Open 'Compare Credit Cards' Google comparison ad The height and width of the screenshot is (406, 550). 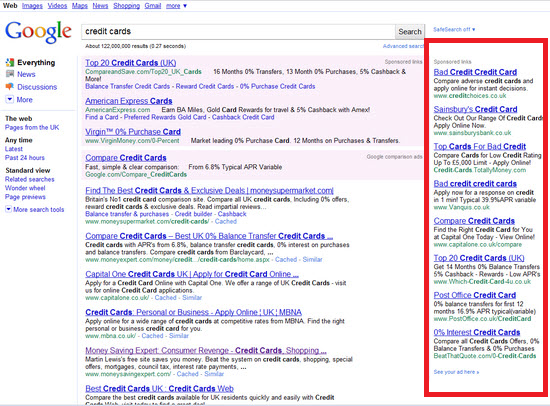coord(126,158)
